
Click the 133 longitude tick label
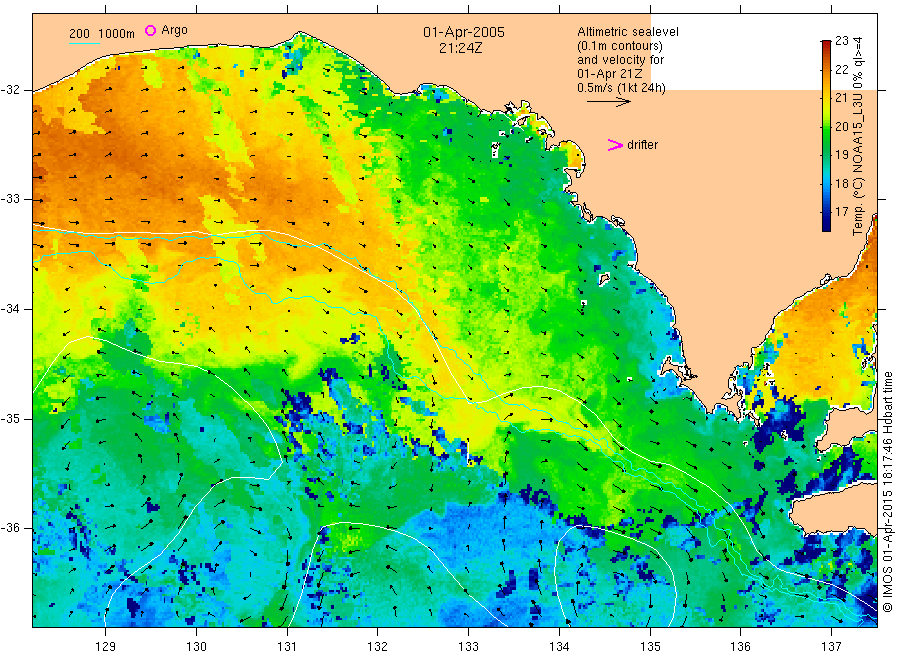click(468, 647)
